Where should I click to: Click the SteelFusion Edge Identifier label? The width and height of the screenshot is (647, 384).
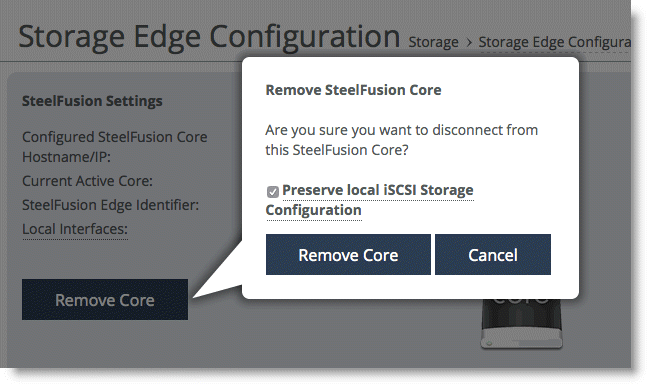click(x=111, y=205)
